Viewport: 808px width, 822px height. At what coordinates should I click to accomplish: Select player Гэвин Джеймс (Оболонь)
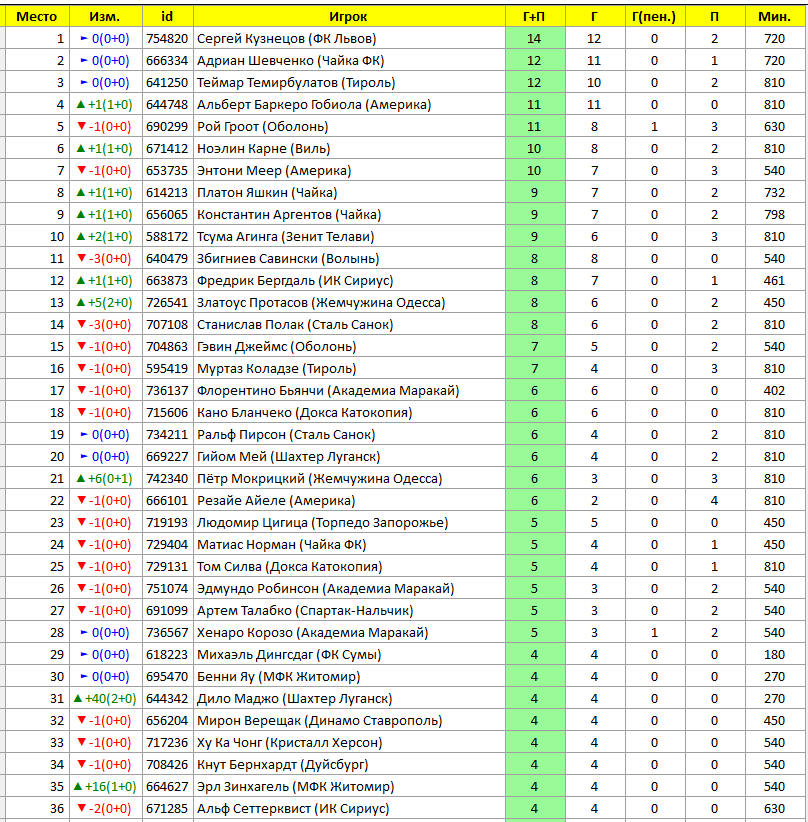click(x=276, y=347)
